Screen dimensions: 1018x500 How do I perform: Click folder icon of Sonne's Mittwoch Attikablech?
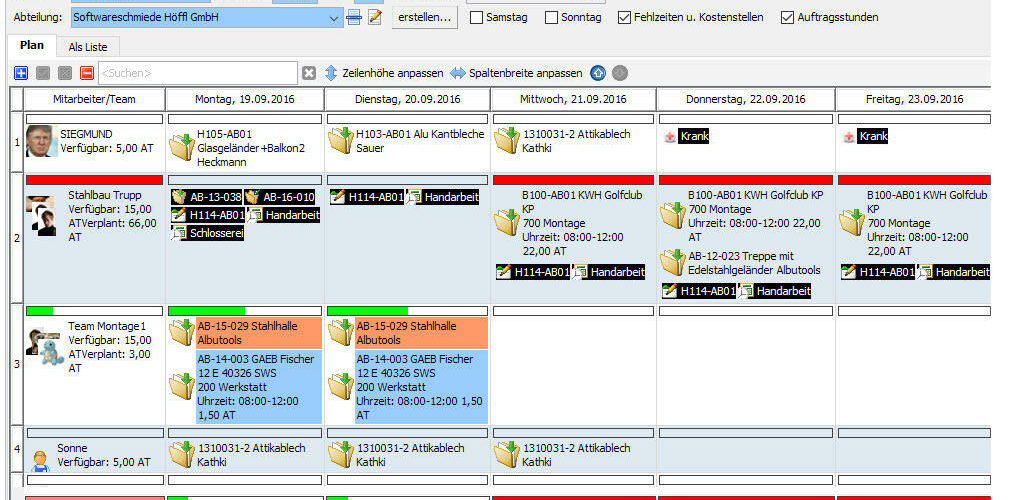(x=506, y=455)
